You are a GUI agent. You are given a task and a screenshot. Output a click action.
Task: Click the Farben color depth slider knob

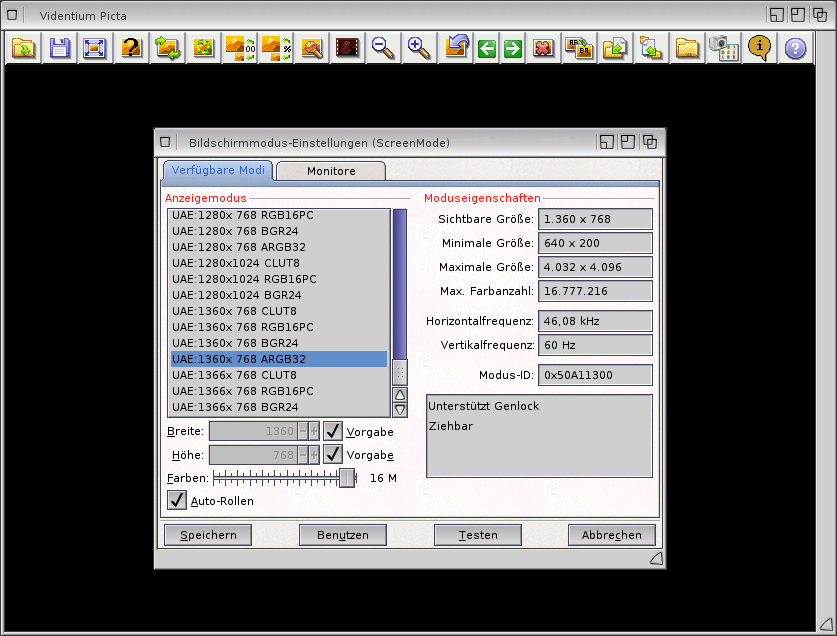347,478
